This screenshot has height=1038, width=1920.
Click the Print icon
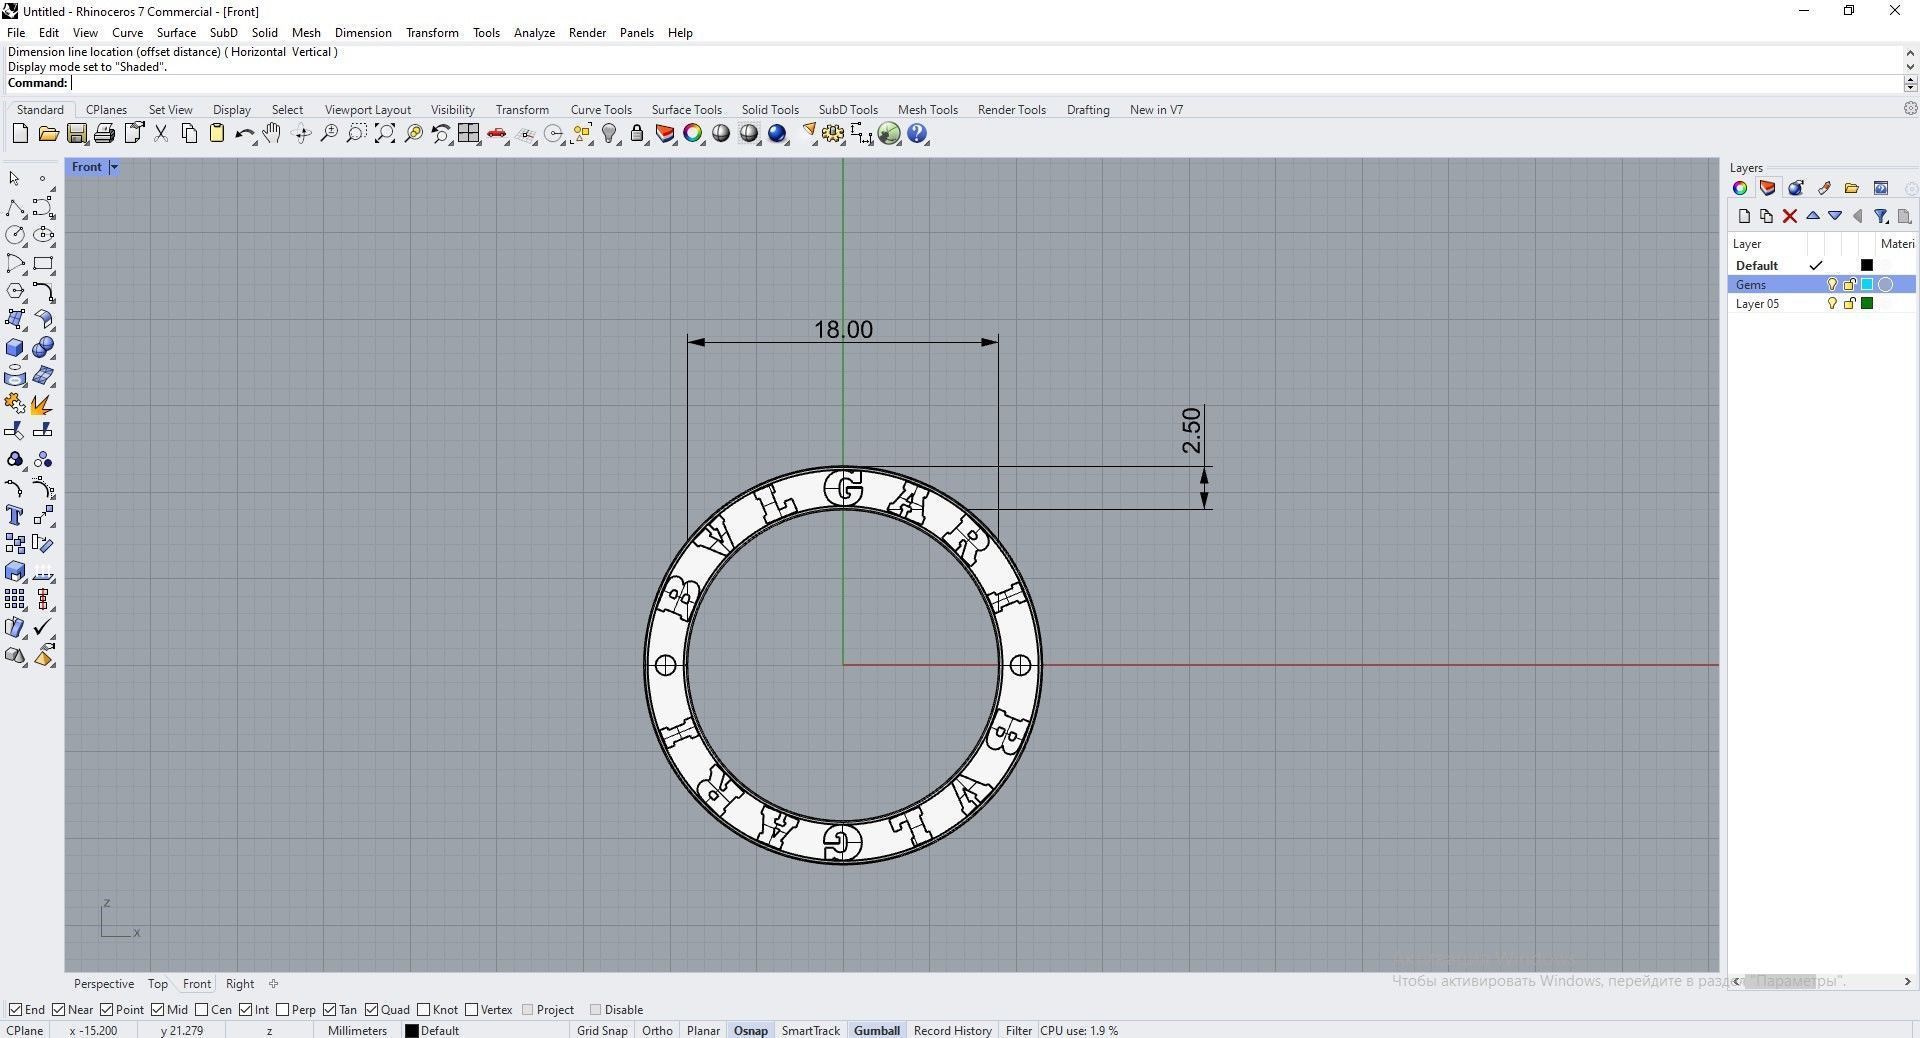[104, 134]
